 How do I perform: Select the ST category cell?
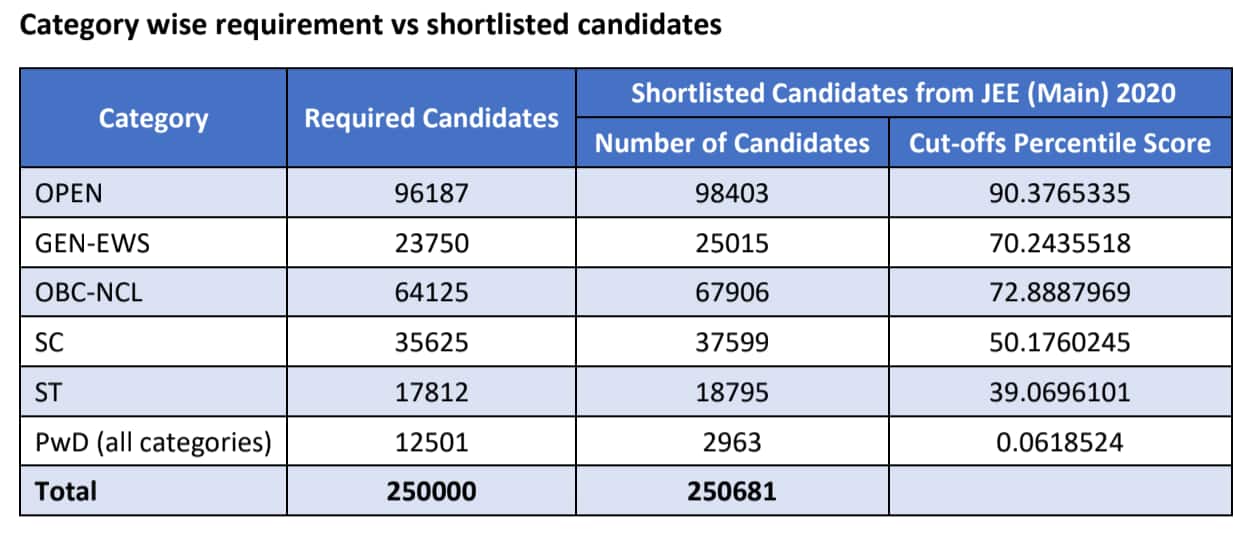pyautogui.click(x=153, y=392)
